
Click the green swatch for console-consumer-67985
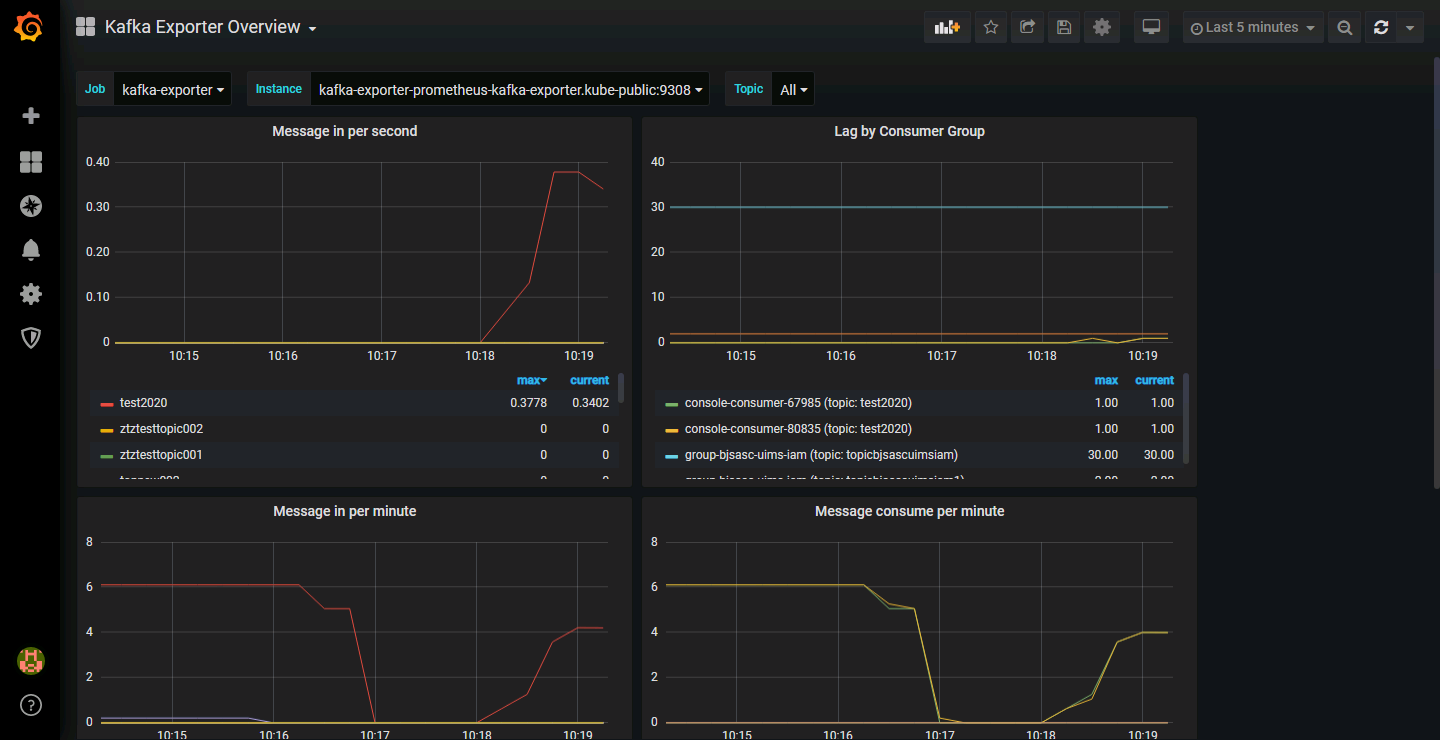click(x=671, y=404)
